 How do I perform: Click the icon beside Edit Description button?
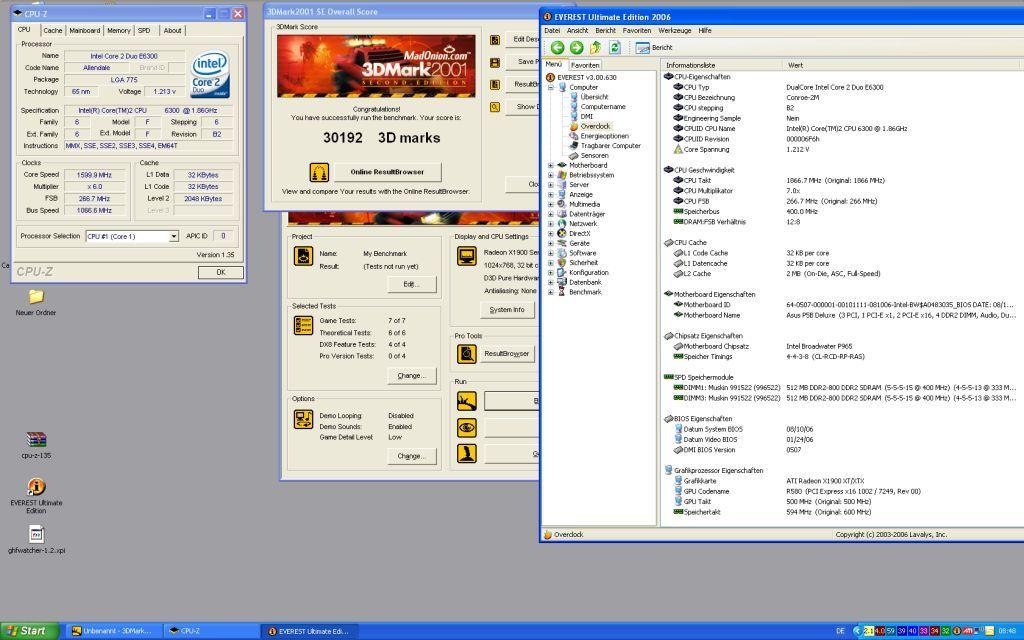(x=495, y=40)
